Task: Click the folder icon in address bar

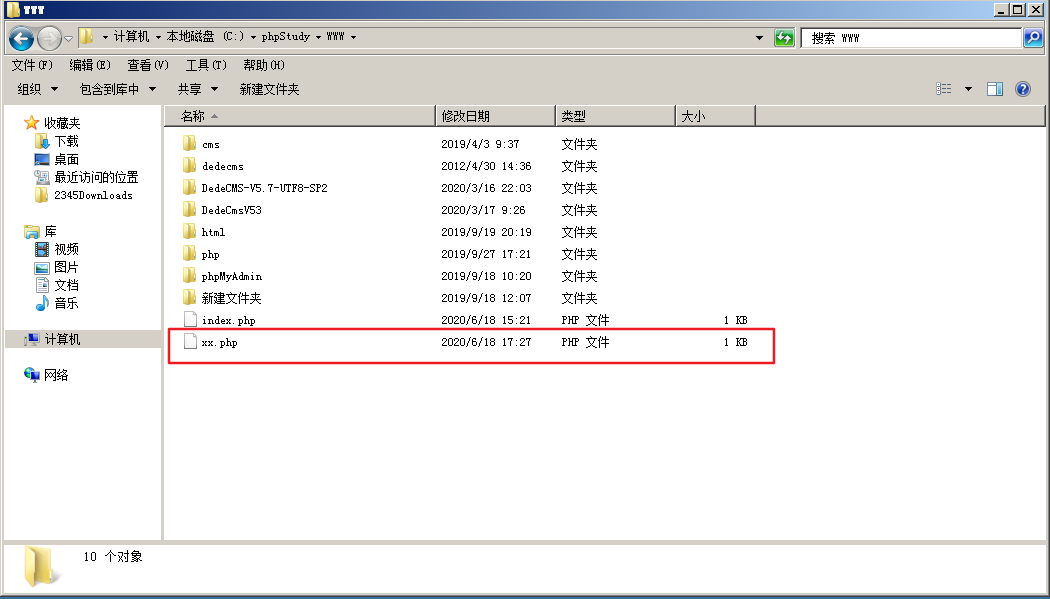Action: tap(86, 36)
